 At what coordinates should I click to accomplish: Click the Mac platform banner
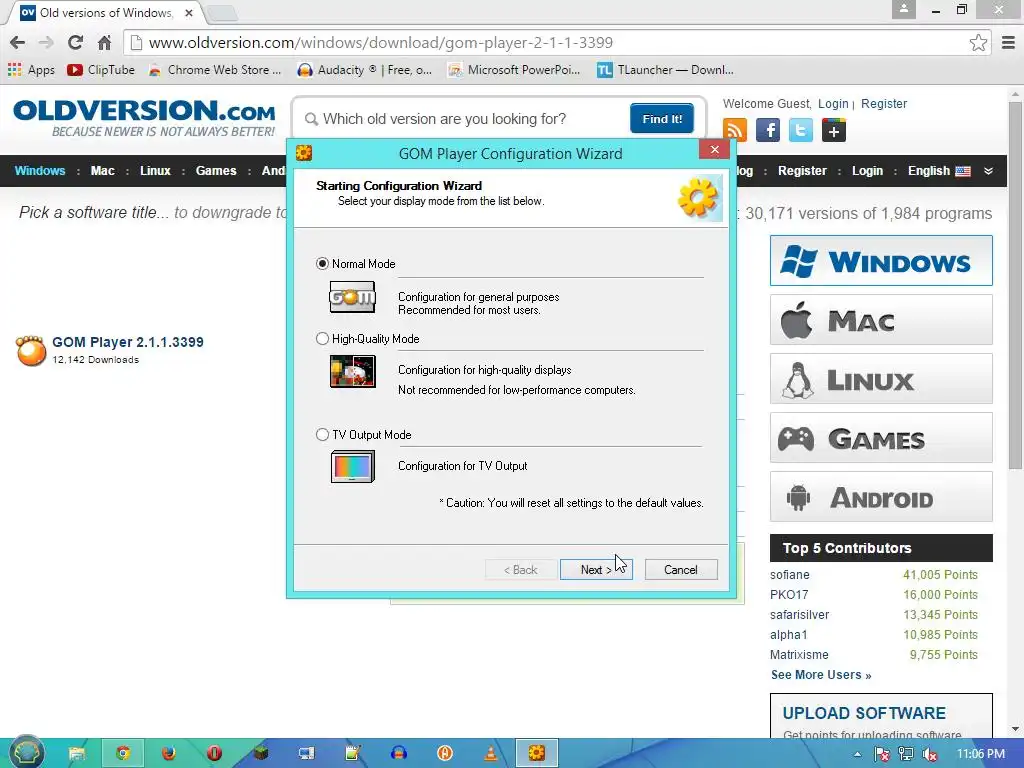[881, 320]
